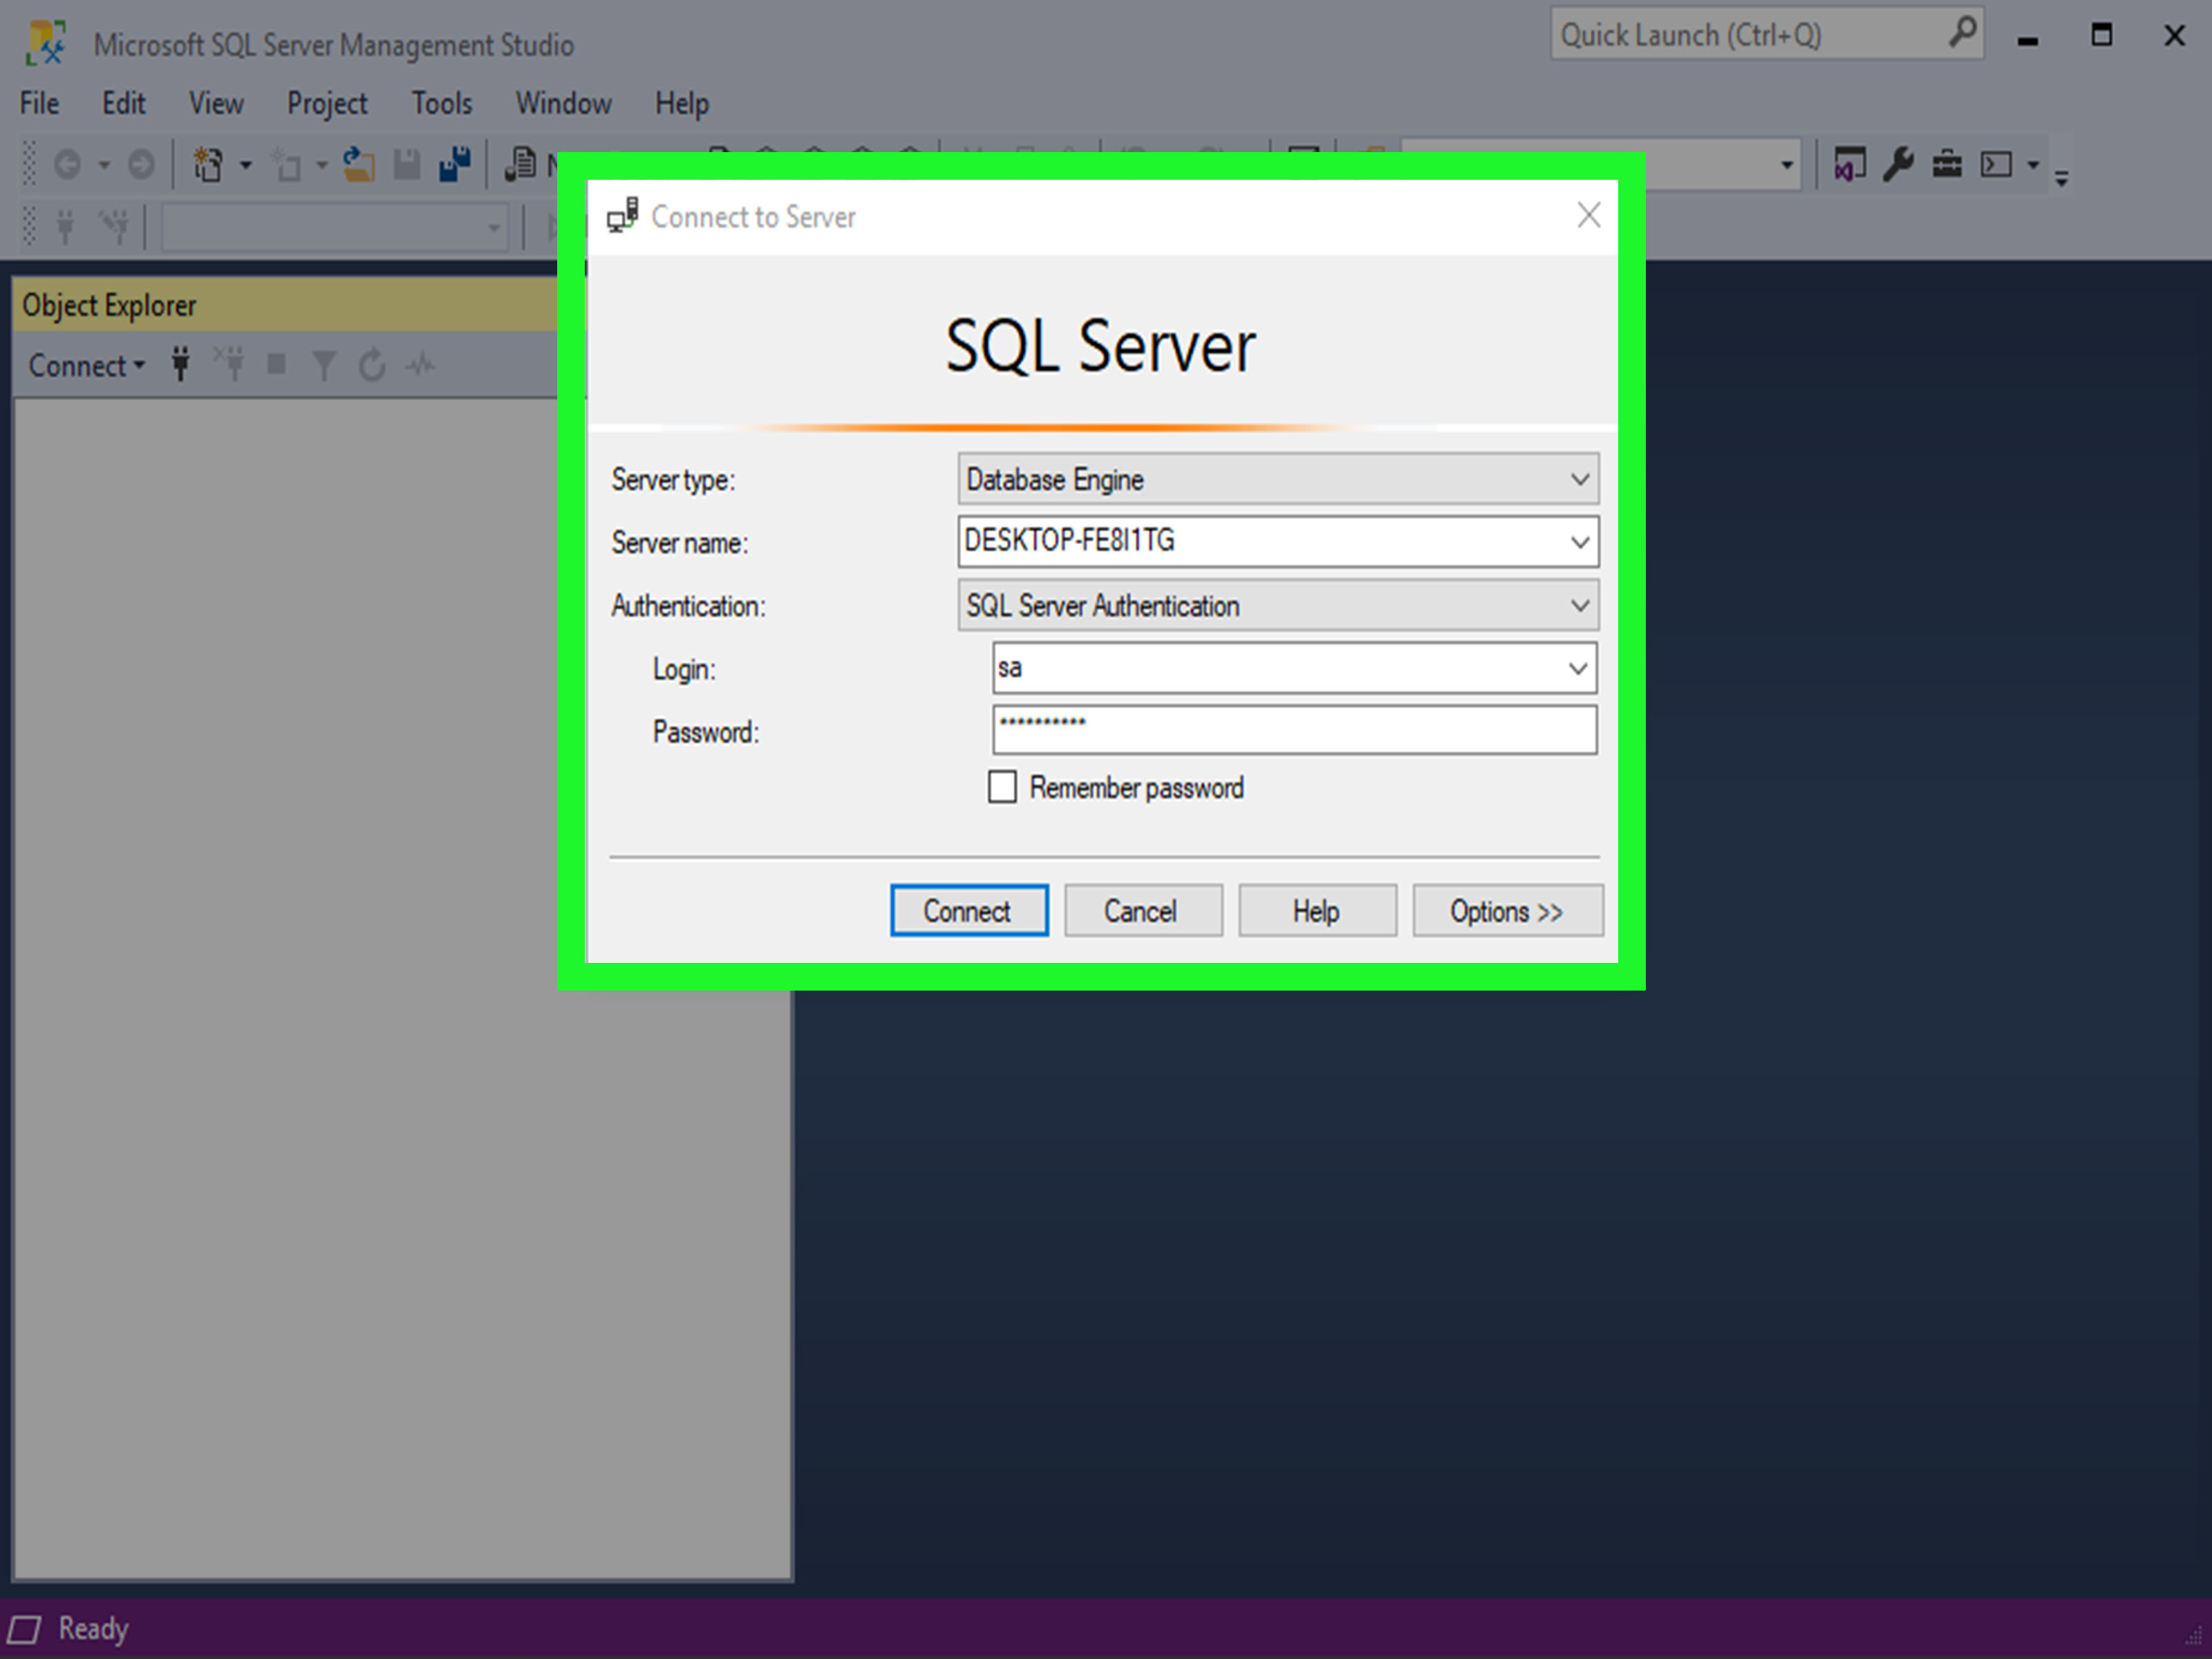Image resolution: width=2212 pixels, height=1659 pixels.
Task: Open the Tools menu
Action: [440, 102]
